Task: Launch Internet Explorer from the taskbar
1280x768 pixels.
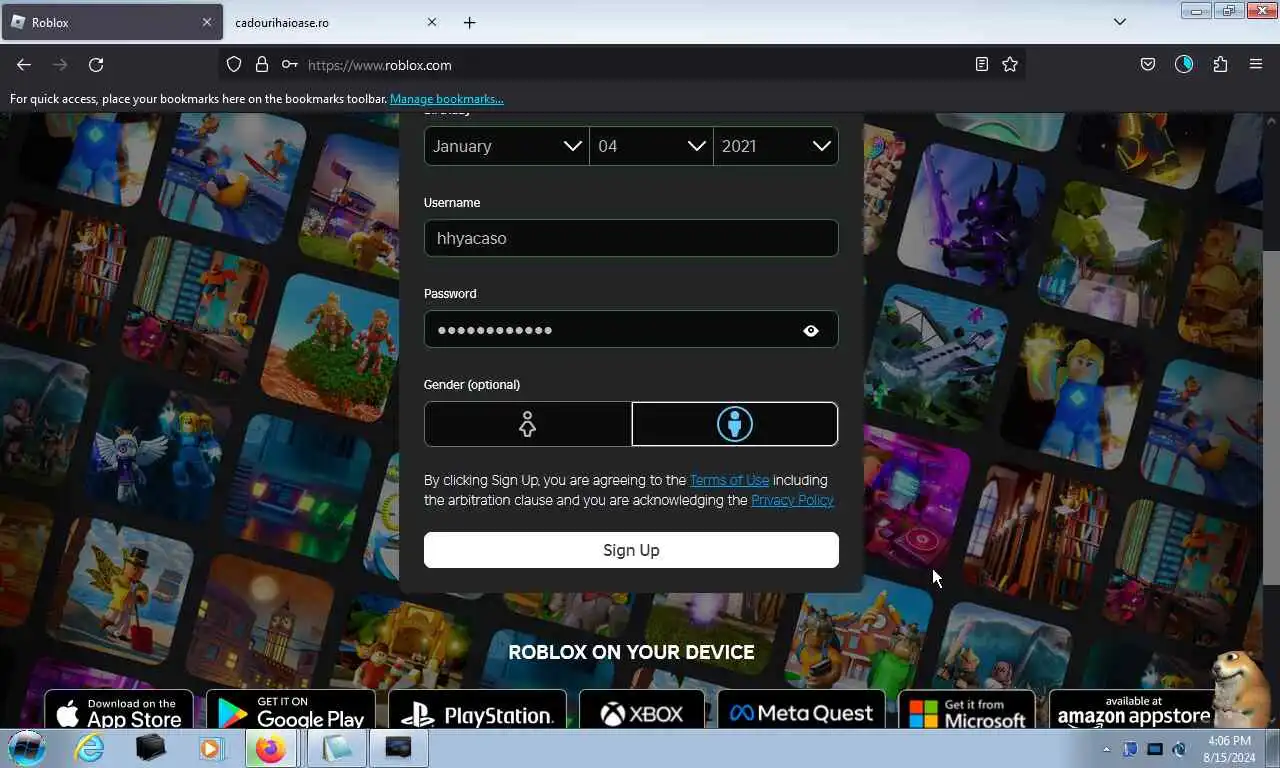Action: [89, 748]
